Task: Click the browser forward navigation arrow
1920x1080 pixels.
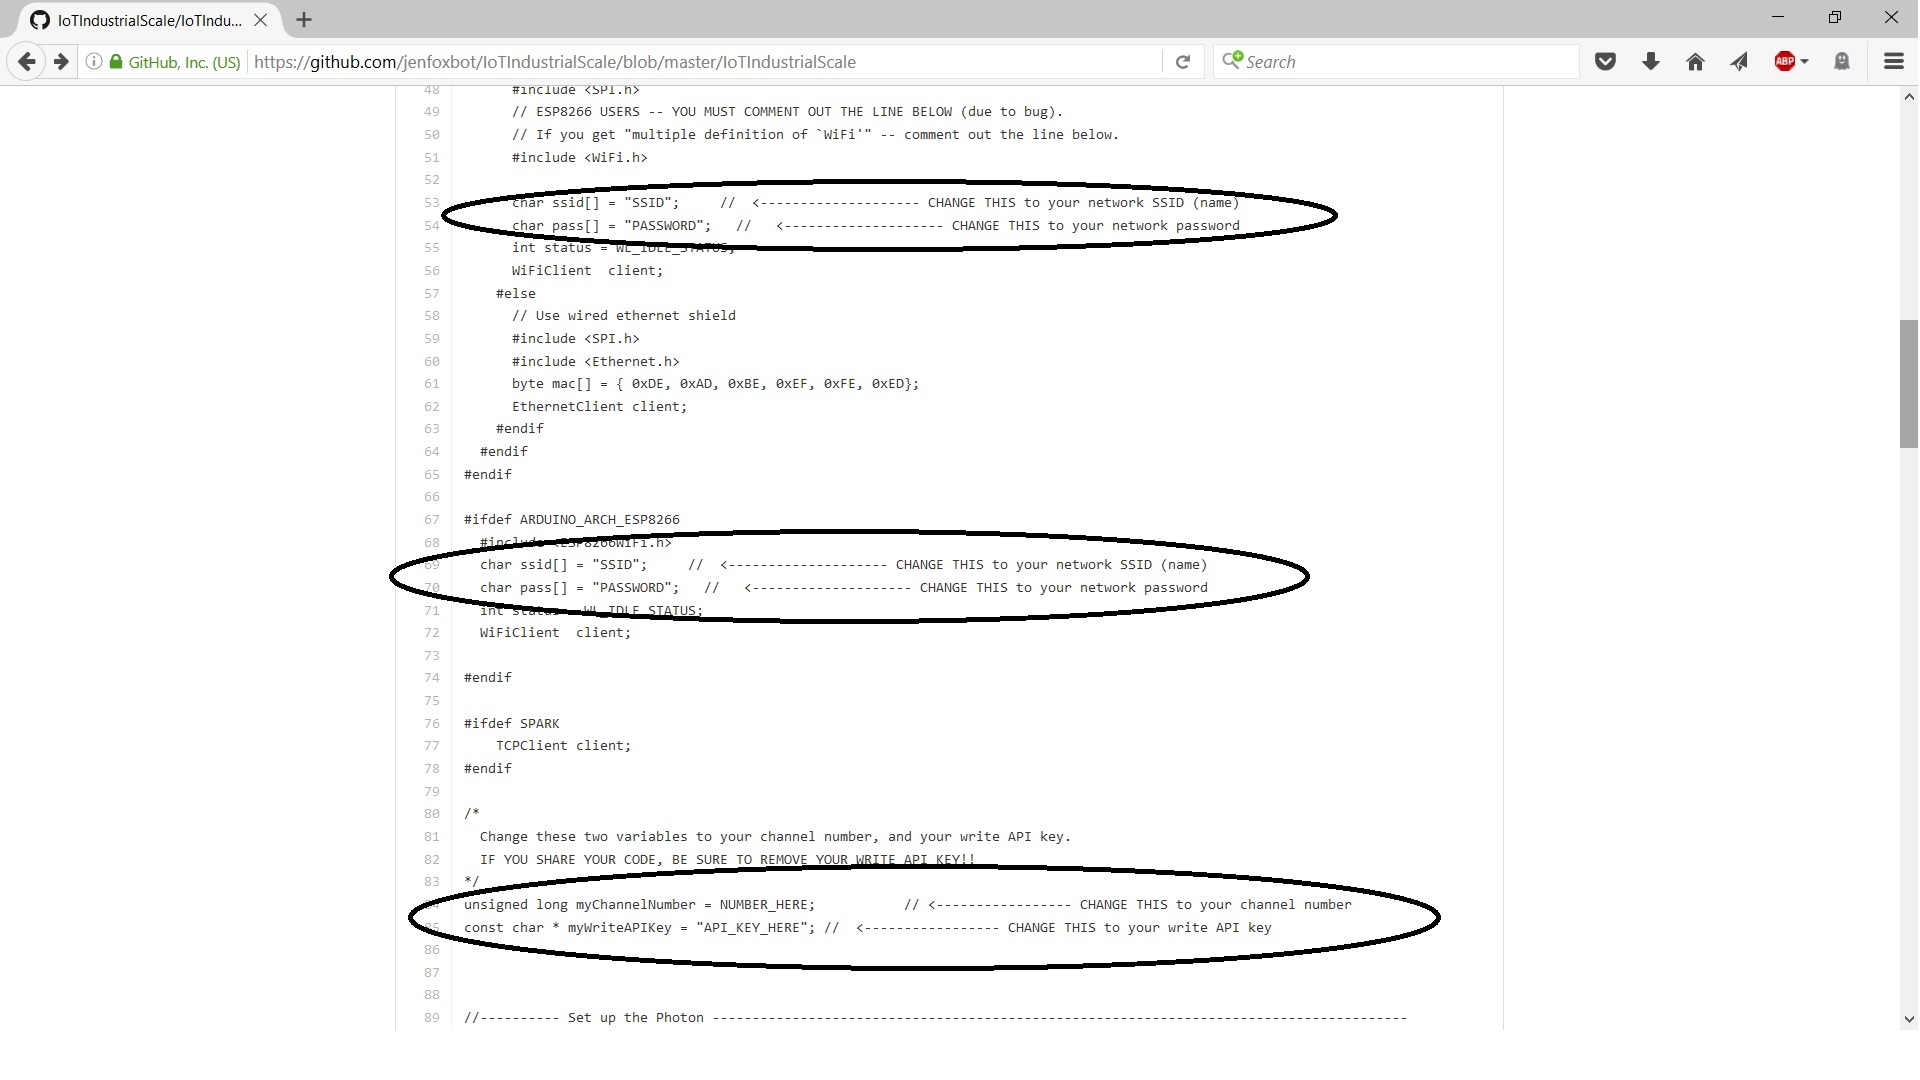Action: [x=59, y=62]
